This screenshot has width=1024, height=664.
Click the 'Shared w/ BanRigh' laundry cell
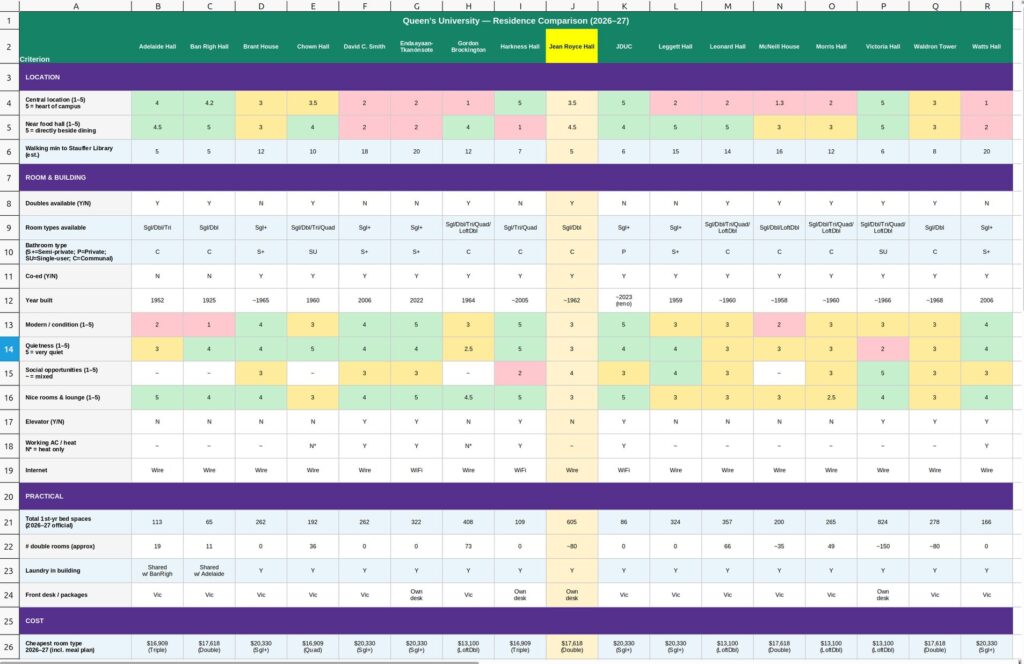coord(157,571)
